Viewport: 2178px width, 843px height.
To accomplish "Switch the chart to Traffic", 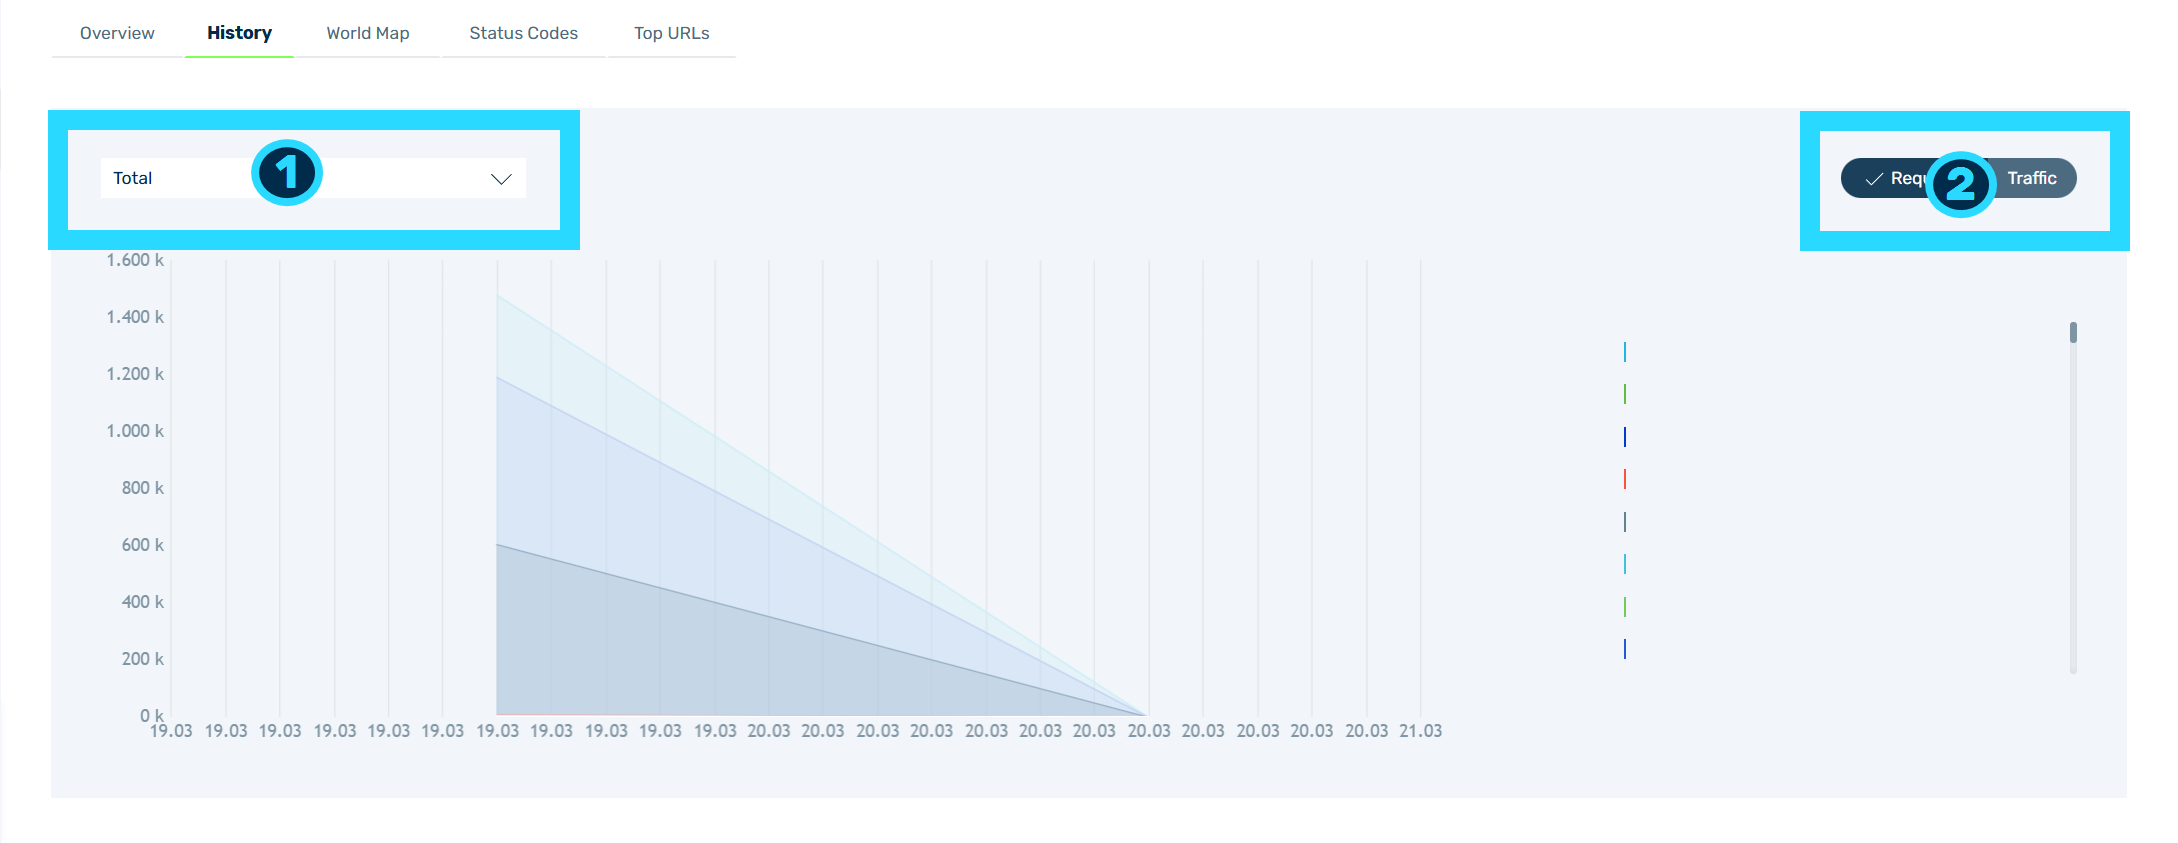I will [x=2032, y=178].
